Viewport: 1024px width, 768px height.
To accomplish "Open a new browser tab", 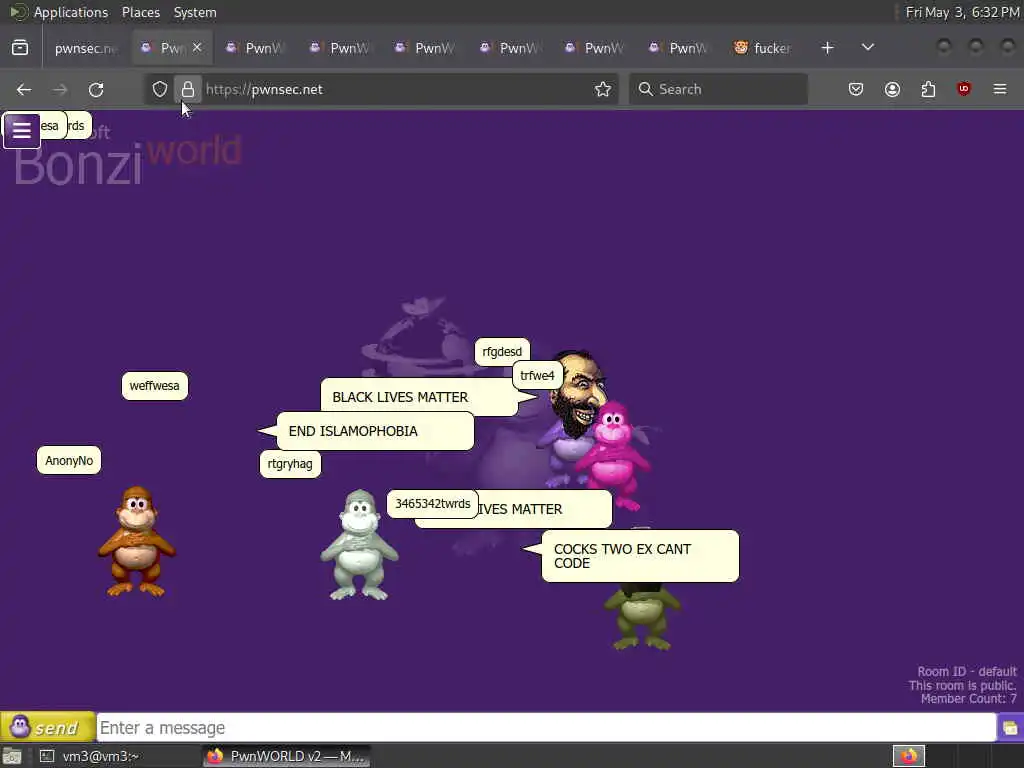I will point(827,48).
